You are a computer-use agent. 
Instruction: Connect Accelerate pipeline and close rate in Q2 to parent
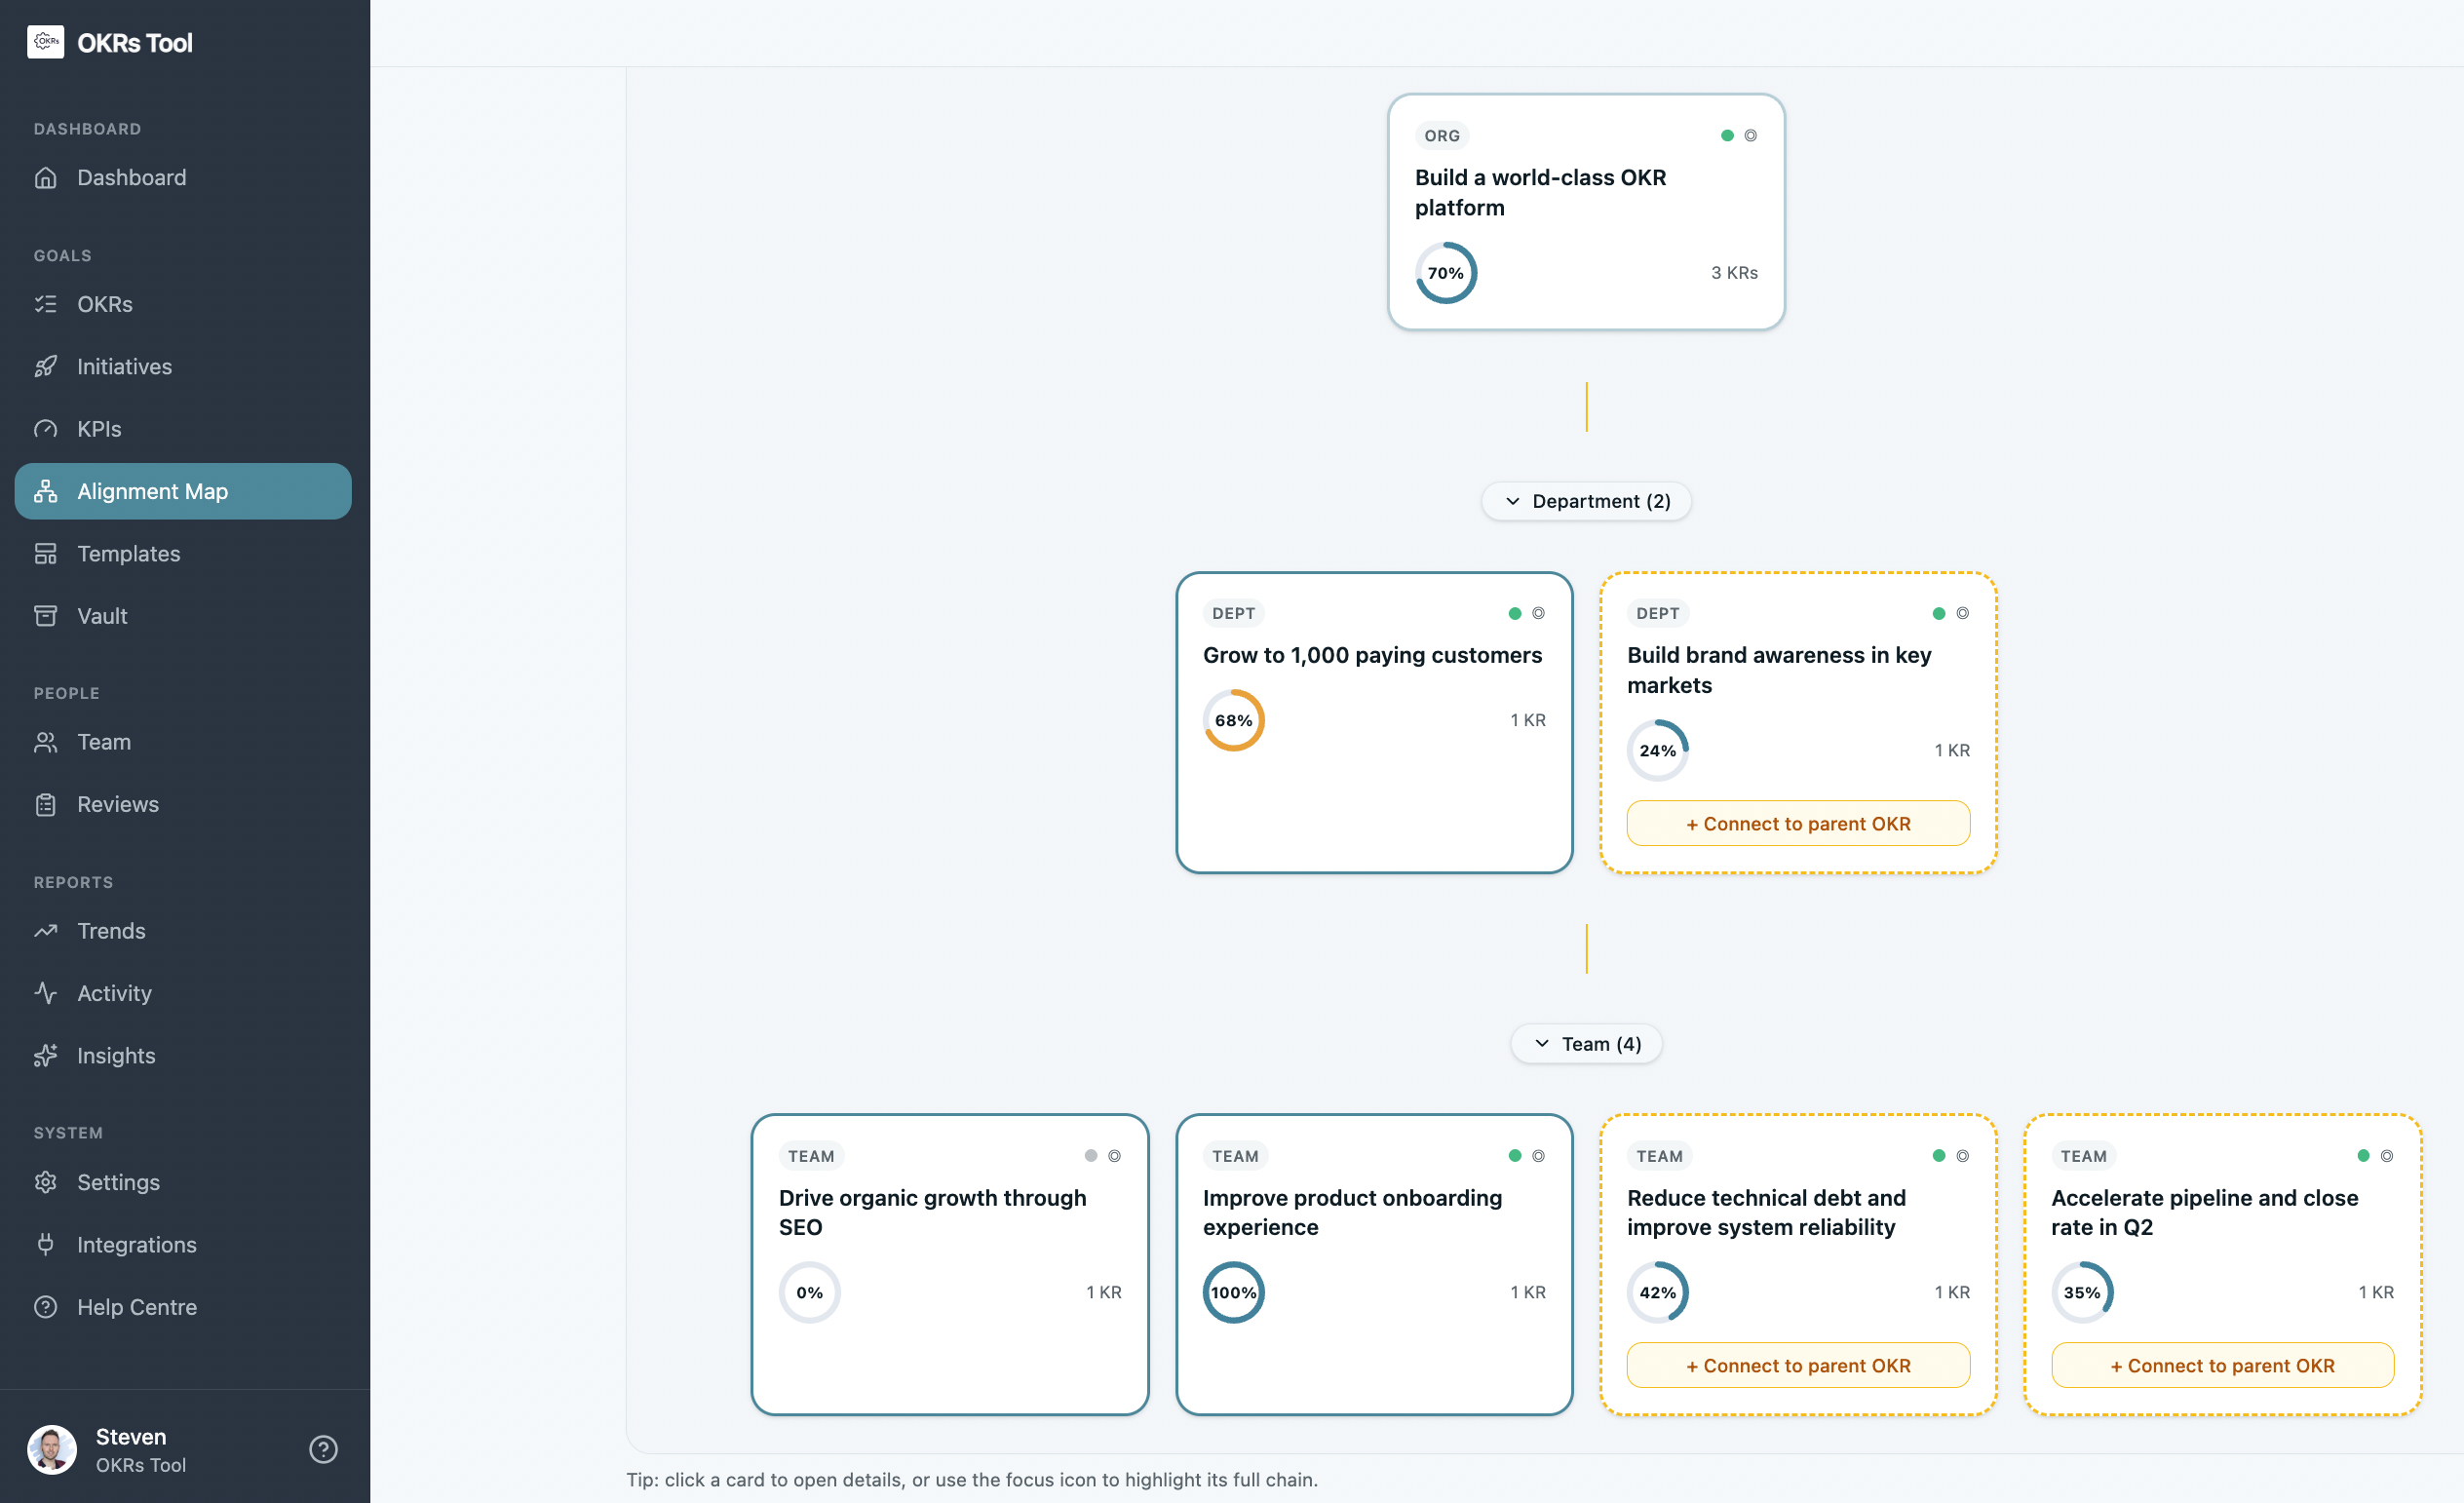[x=2222, y=1365]
